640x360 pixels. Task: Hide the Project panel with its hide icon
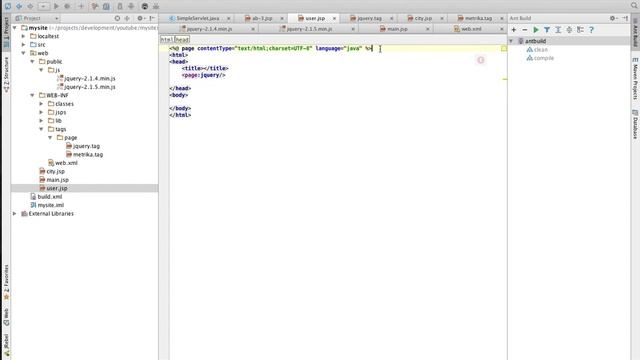tap(152, 18)
